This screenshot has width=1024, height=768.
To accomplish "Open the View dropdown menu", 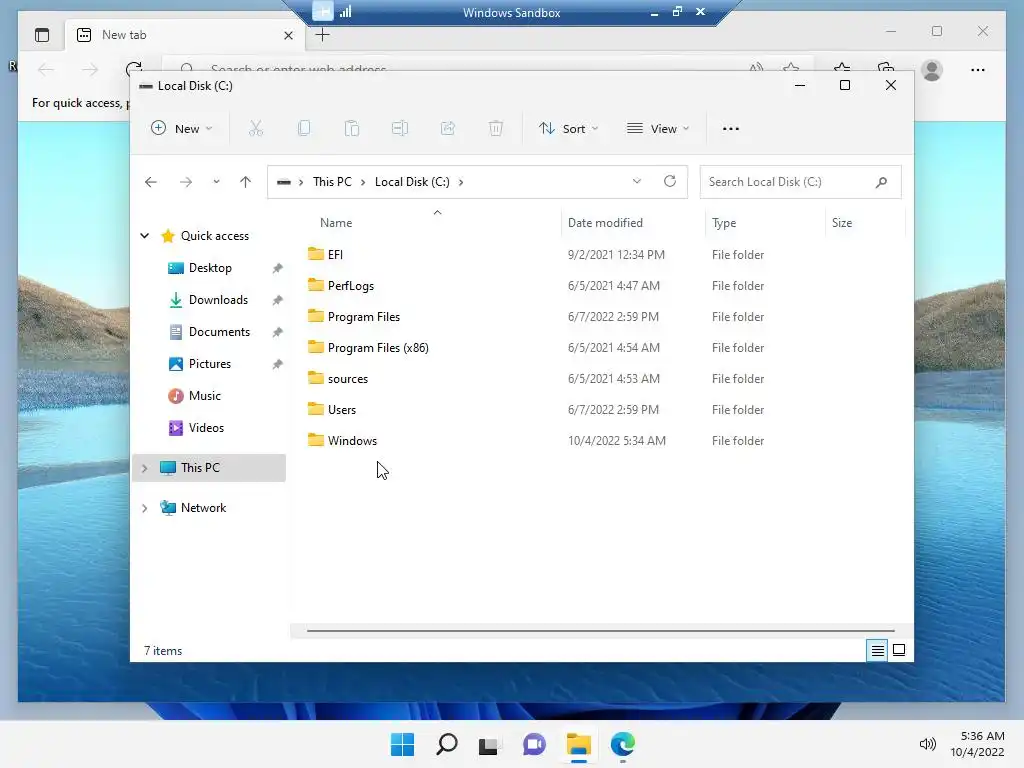I will [x=658, y=129].
